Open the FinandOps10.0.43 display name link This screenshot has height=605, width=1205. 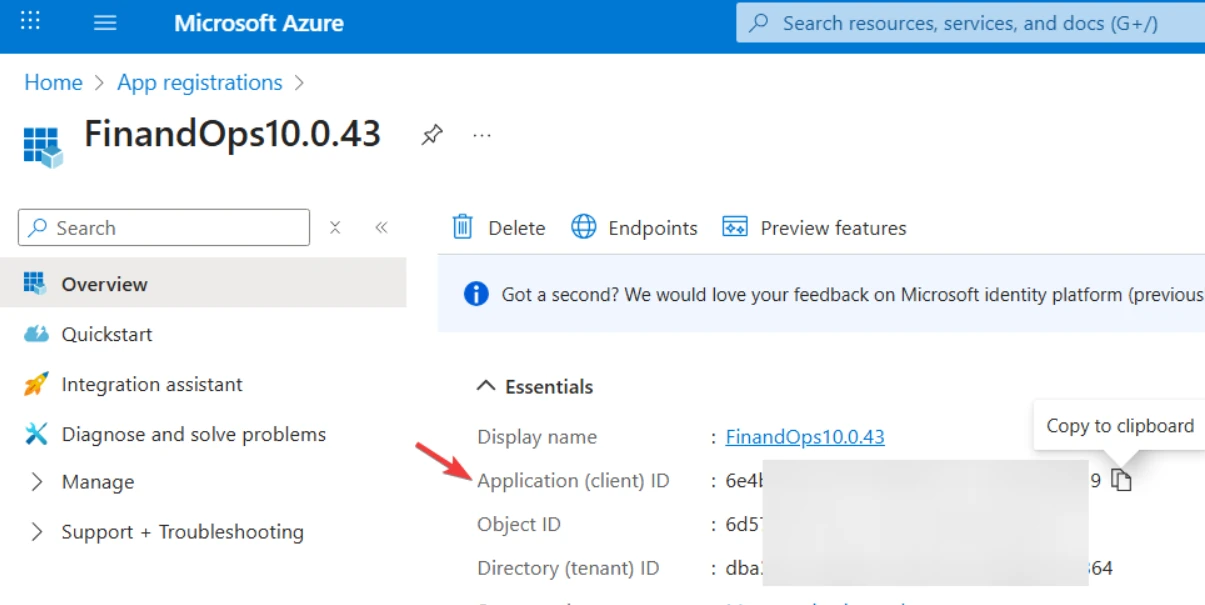coord(805,437)
